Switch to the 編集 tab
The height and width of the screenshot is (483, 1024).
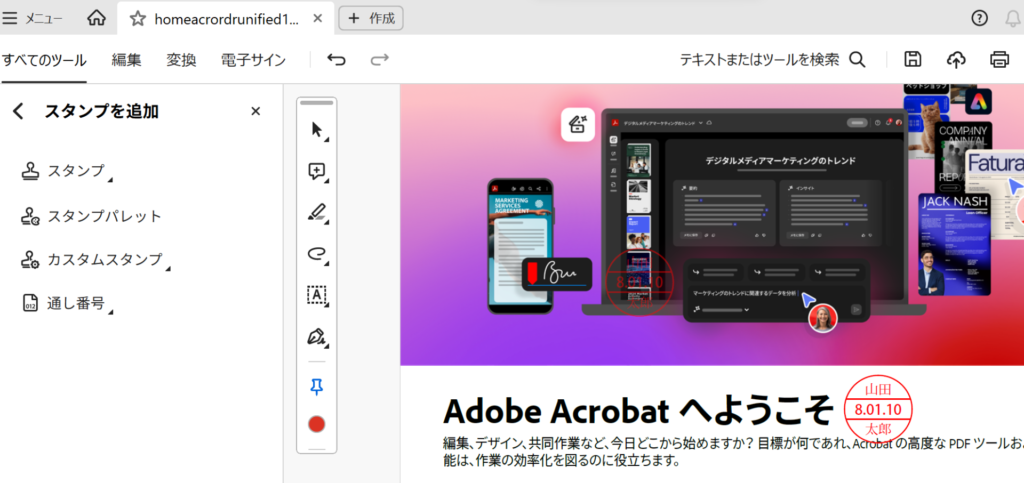[126, 60]
